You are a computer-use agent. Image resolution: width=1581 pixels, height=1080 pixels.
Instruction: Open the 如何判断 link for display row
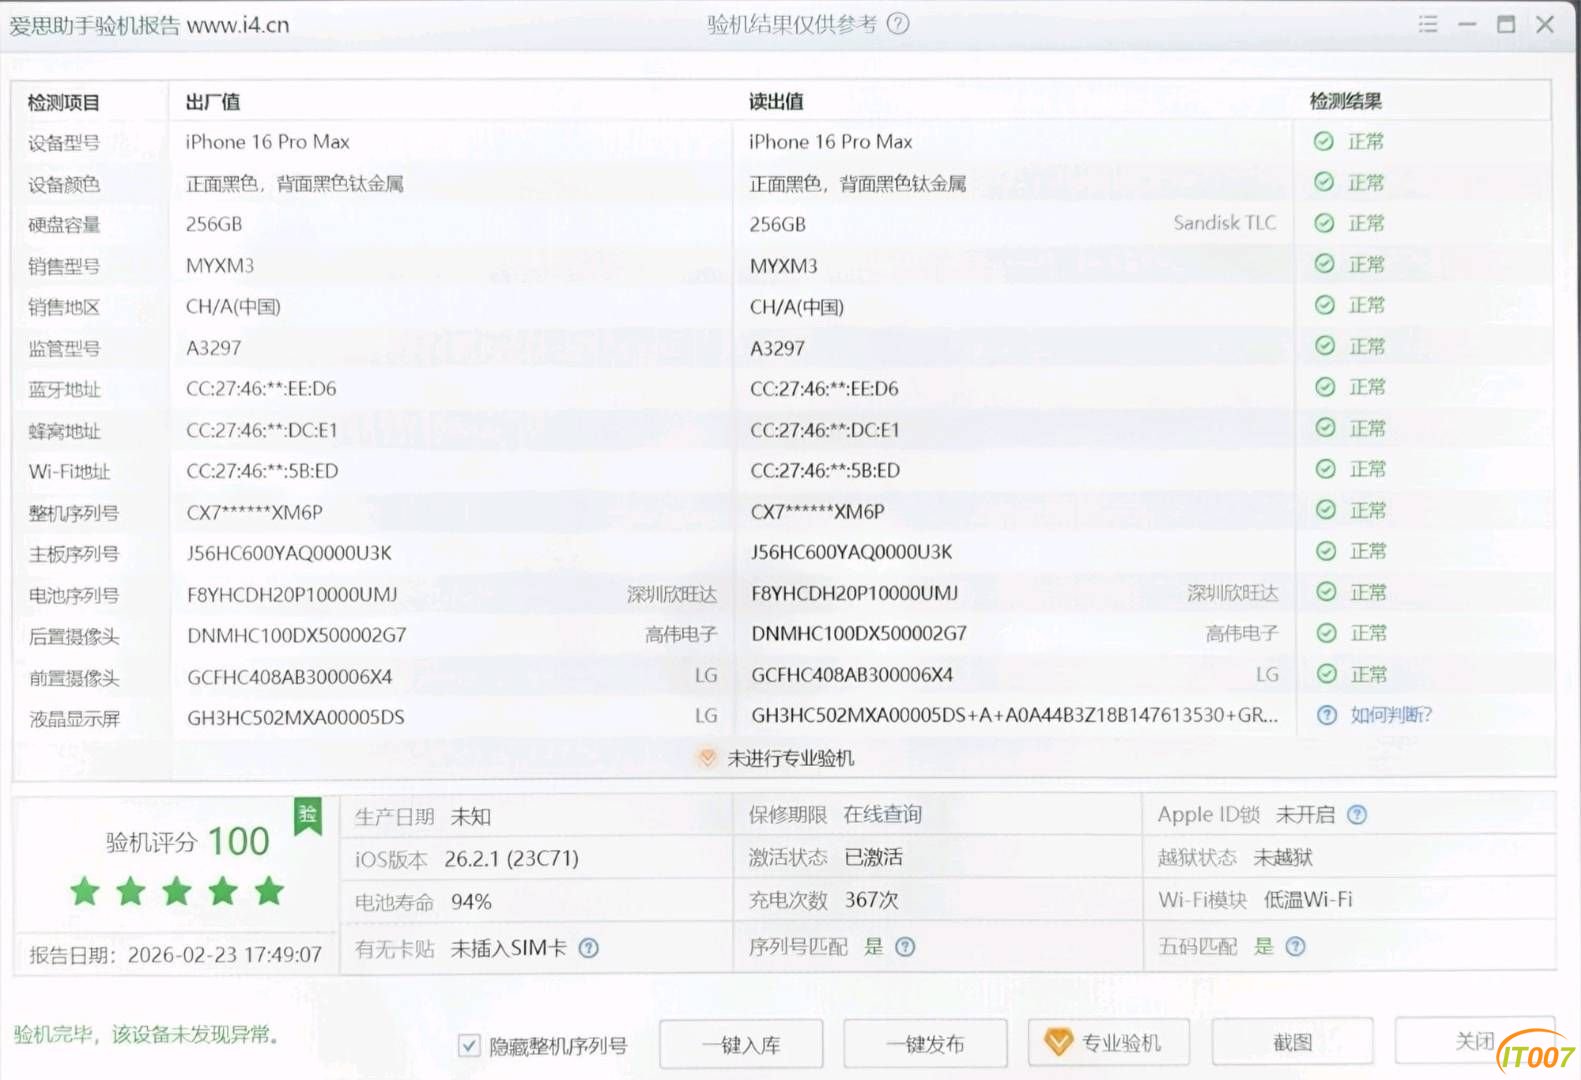point(1390,715)
